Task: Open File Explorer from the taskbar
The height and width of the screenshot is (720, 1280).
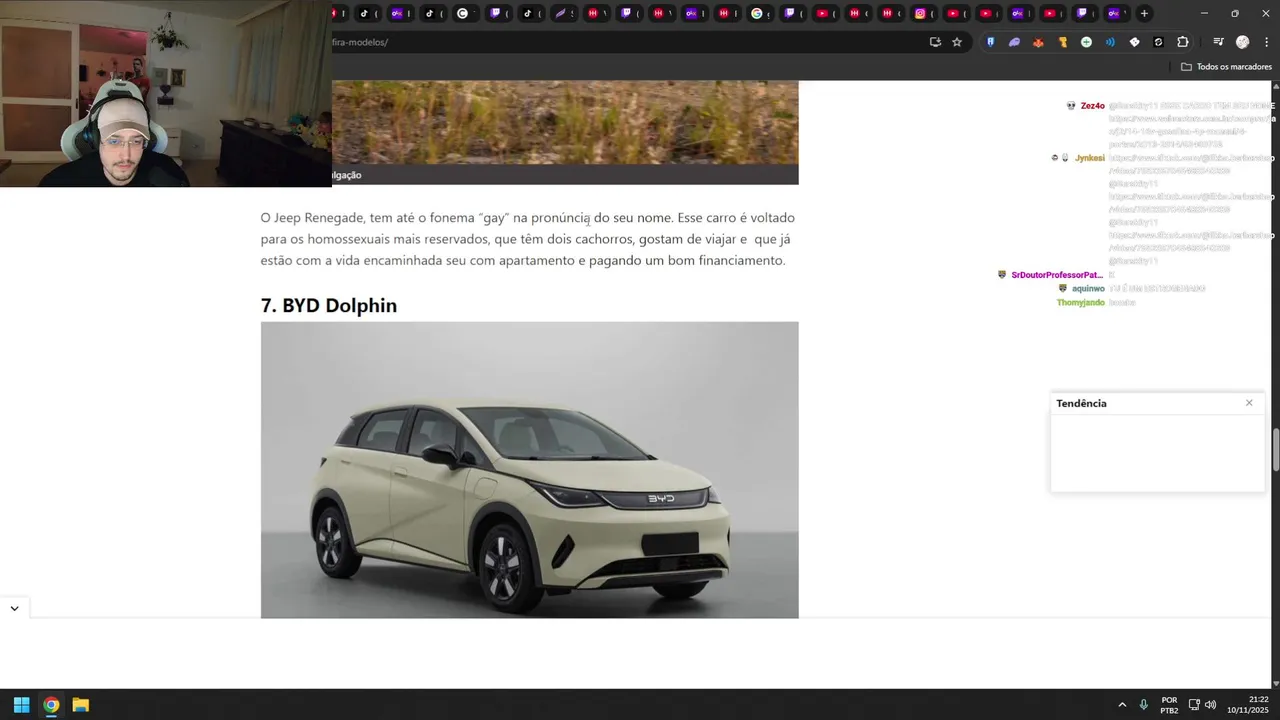Action: pyautogui.click(x=81, y=705)
